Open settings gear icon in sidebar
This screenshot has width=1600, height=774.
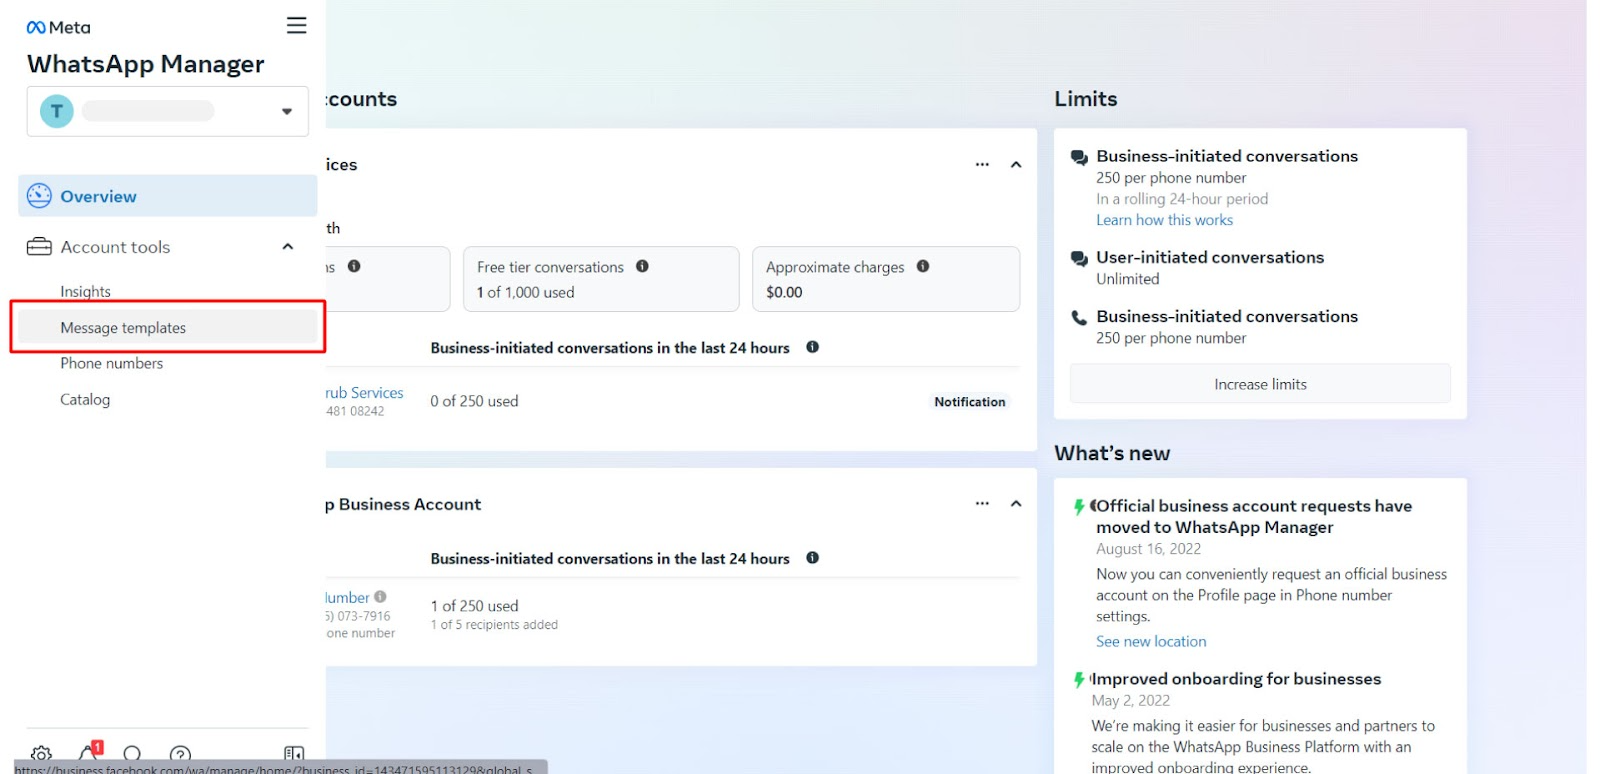41,754
